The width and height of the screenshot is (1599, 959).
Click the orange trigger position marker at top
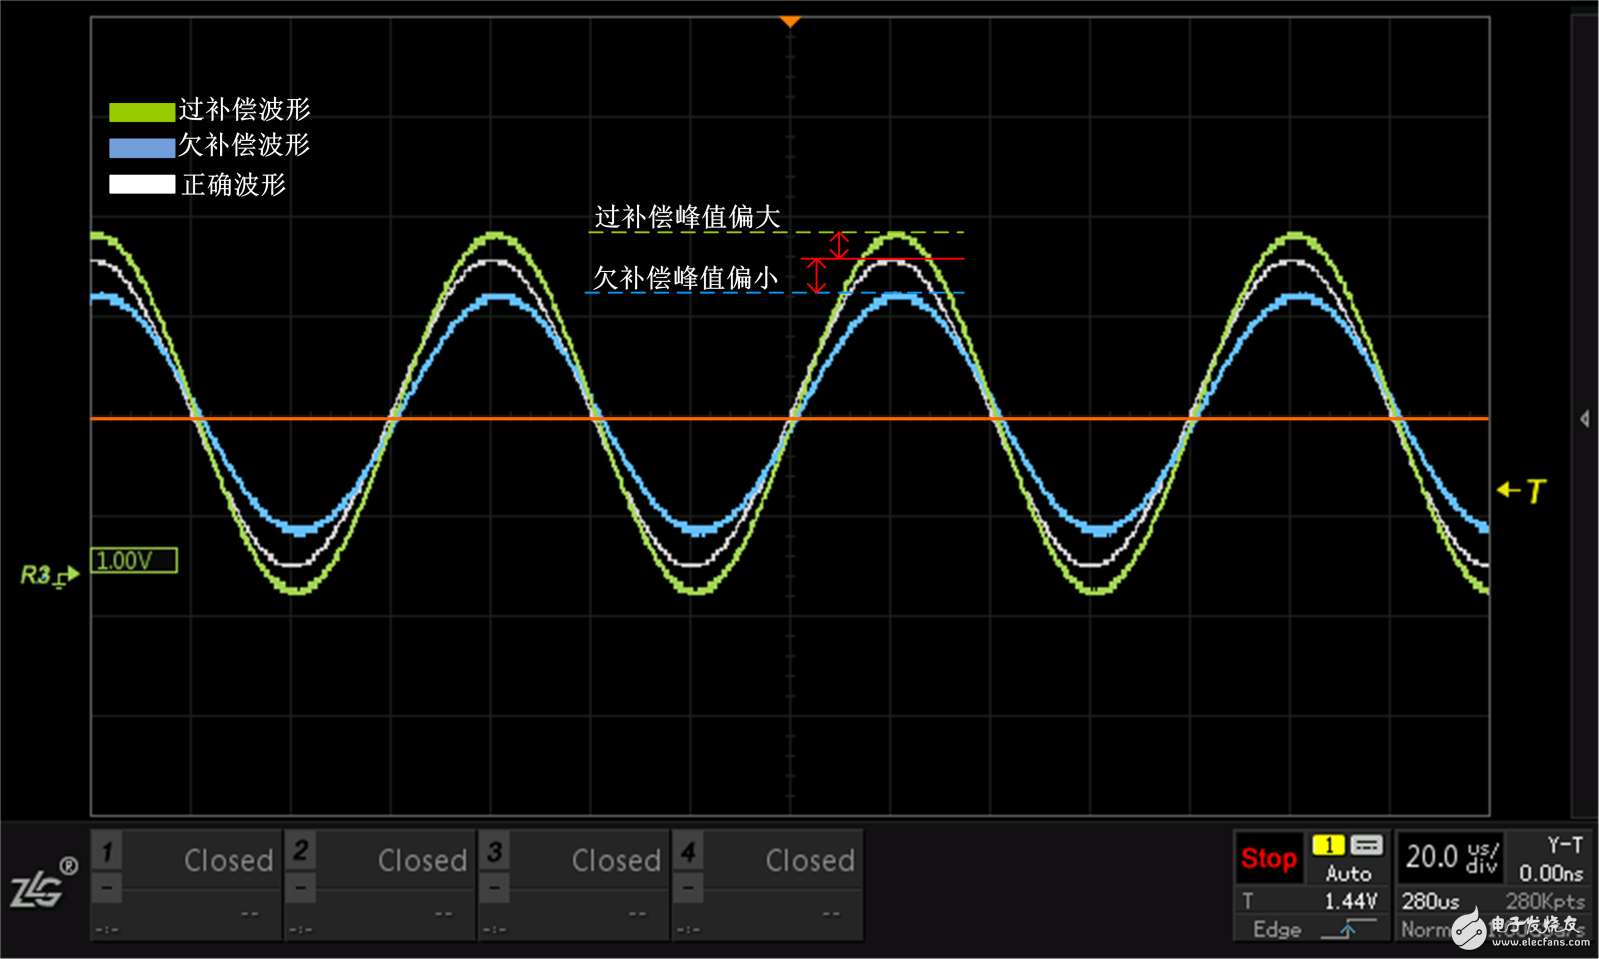[790, 22]
